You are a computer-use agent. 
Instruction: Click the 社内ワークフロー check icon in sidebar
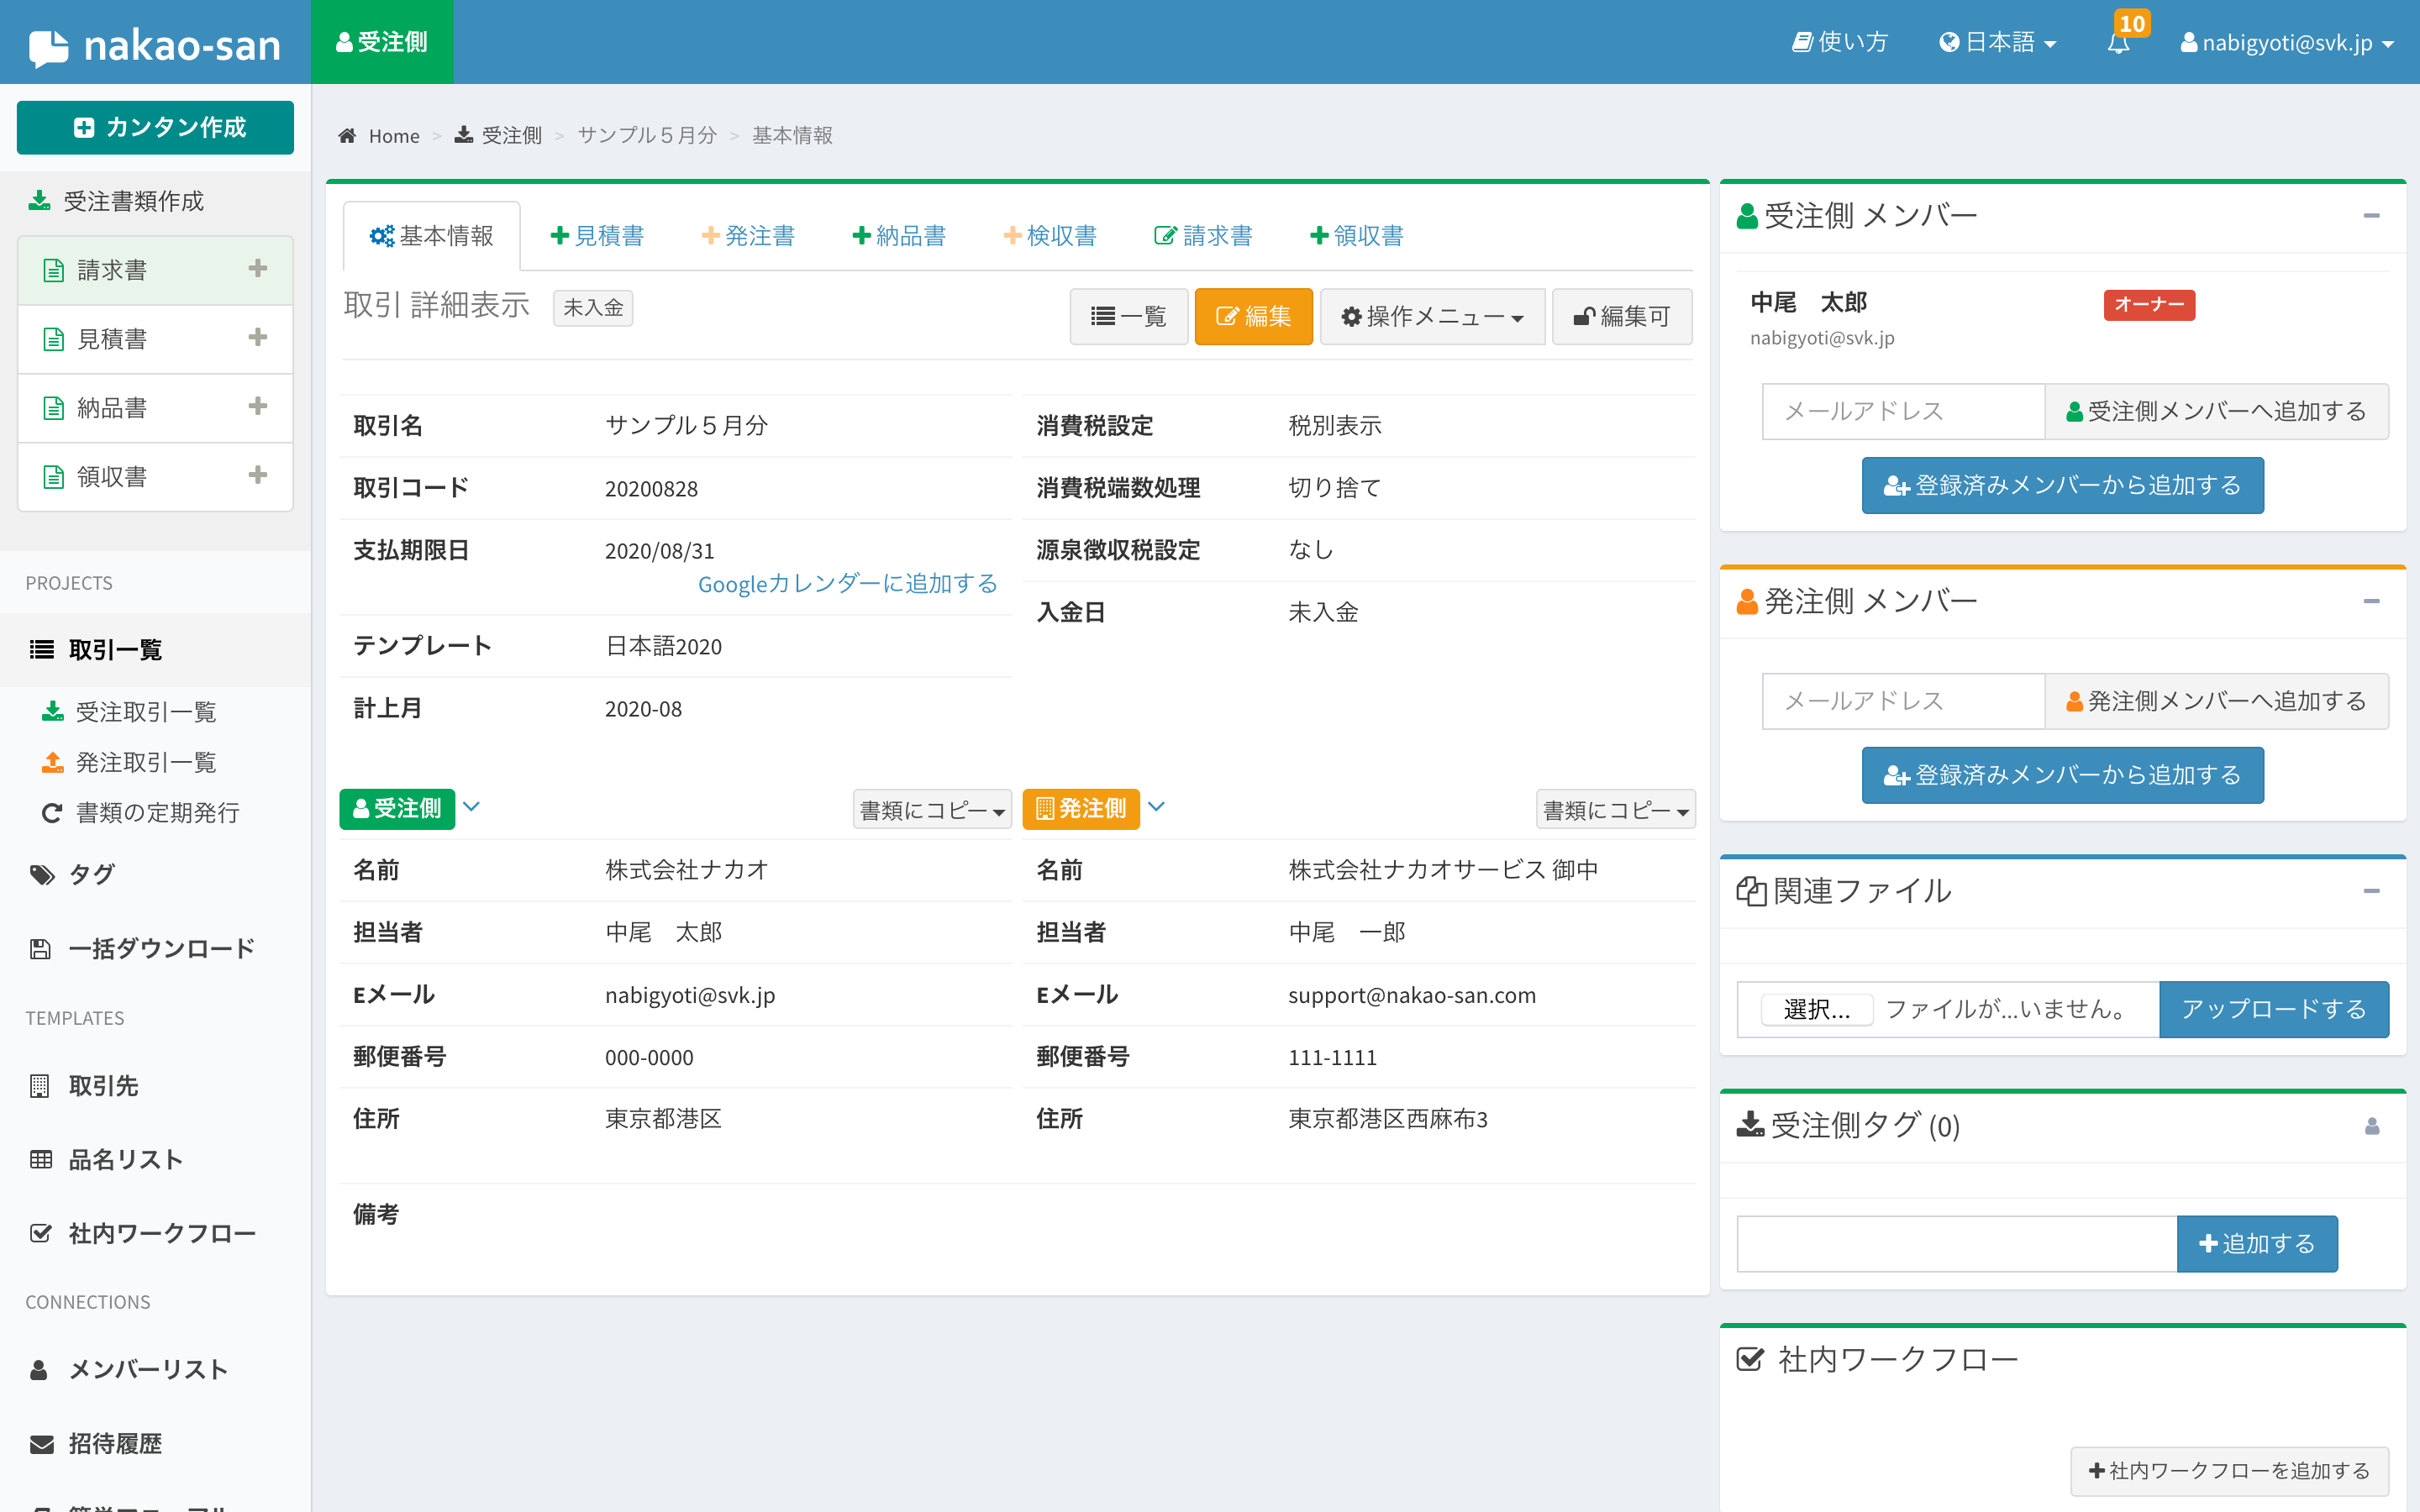click(41, 1233)
